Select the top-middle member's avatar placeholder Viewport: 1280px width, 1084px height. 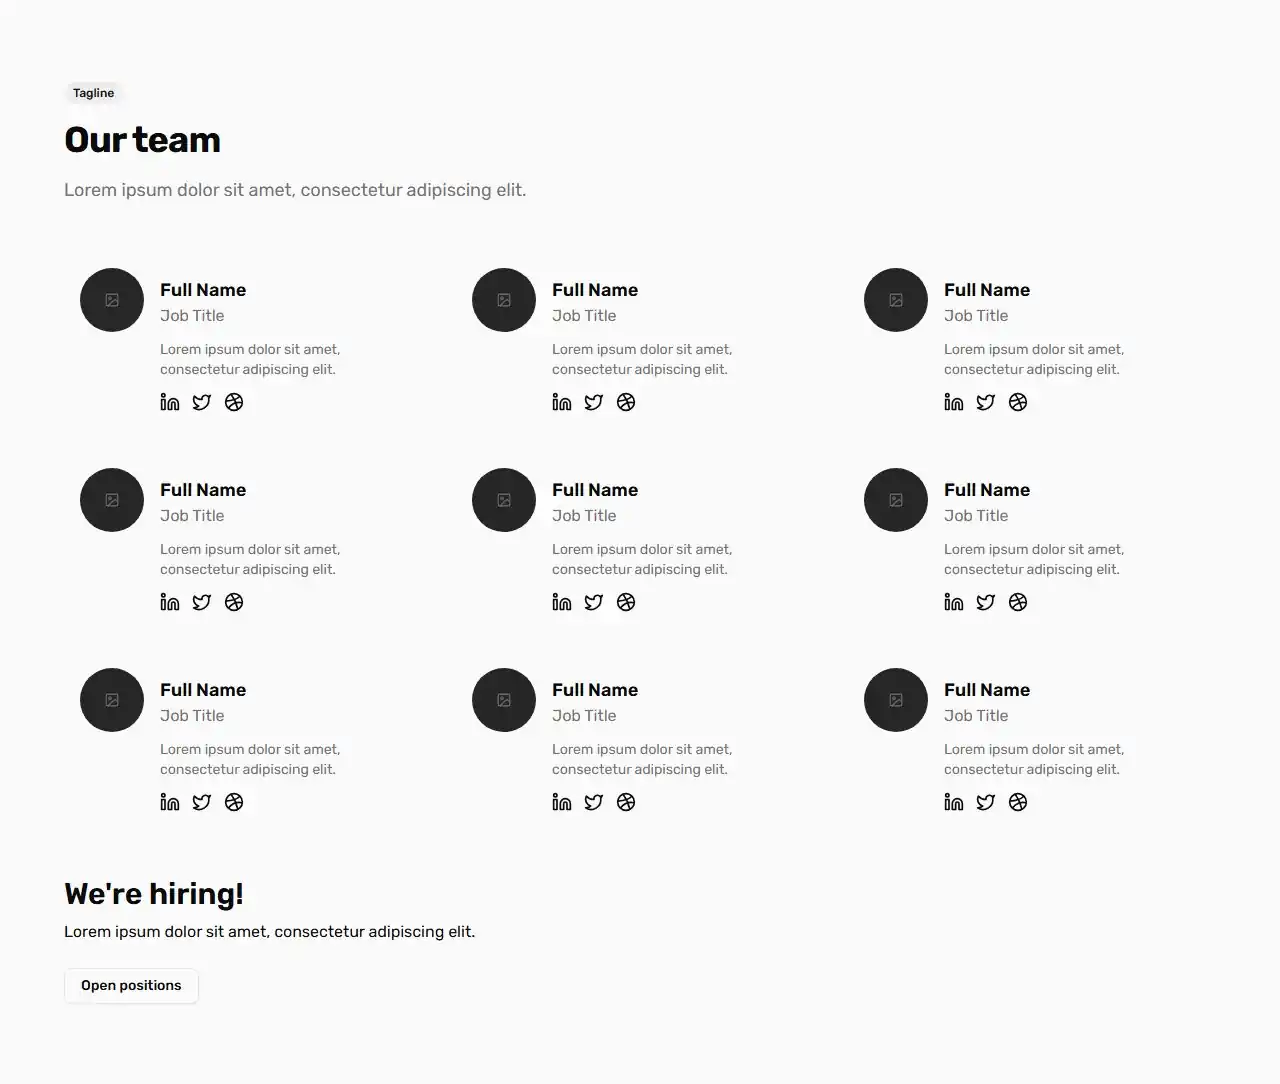tap(504, 300)
